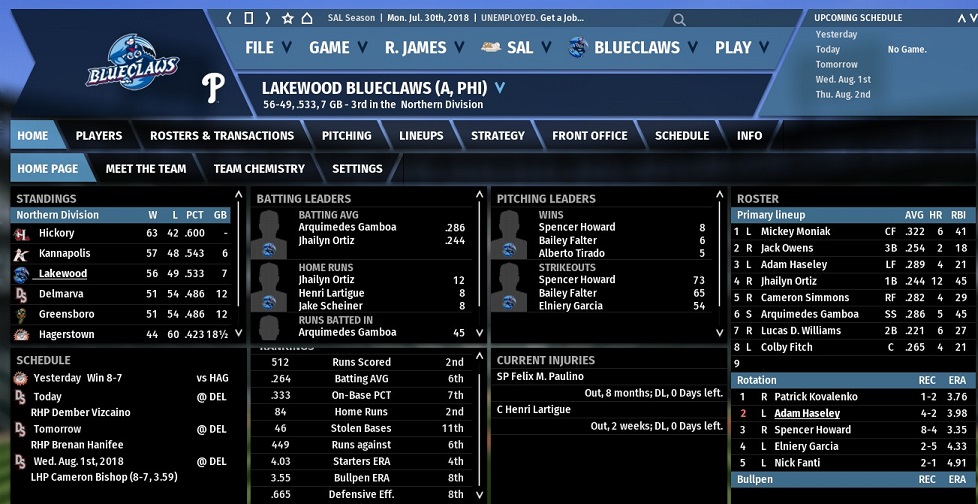This screenshot has width=978, height=504.
Task: Go back with the left arrow icon
Action: [x=229, y=18]
